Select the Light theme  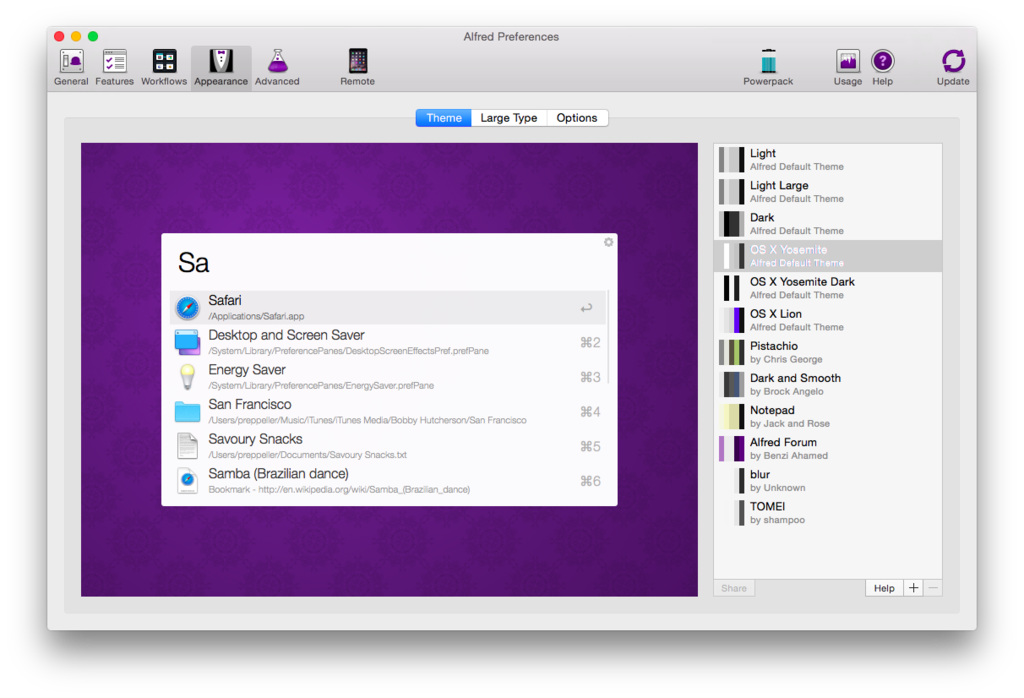828,159
